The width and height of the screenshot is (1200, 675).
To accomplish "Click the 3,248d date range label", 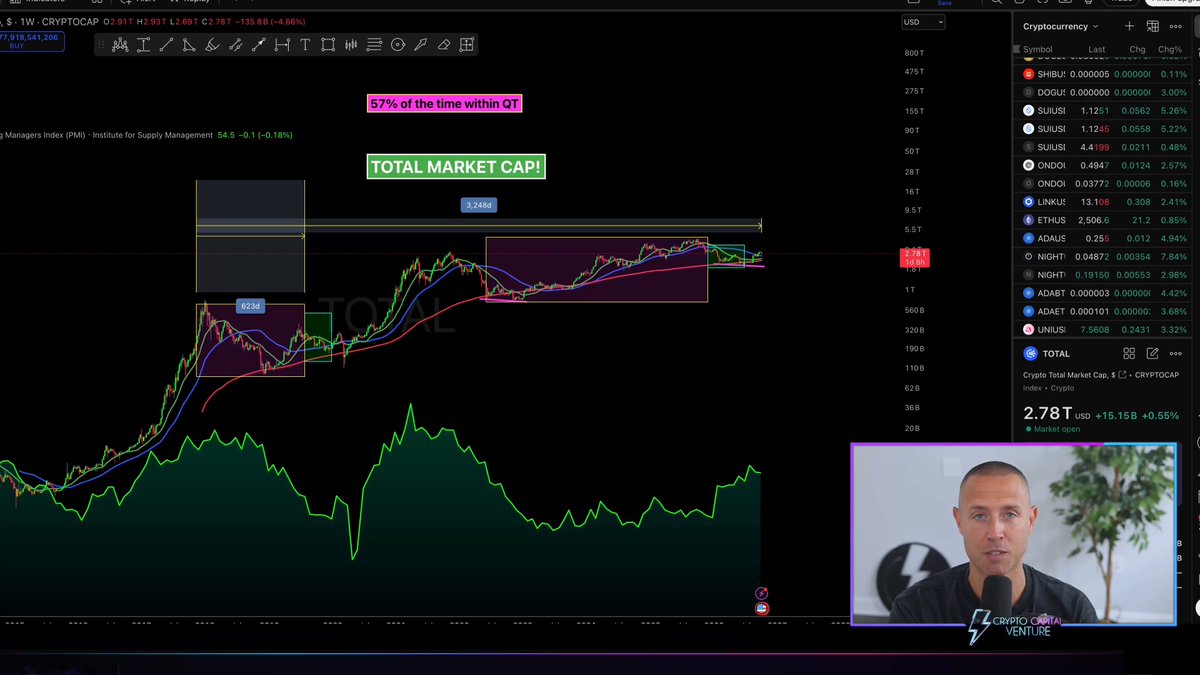I will (x=479, y=205).
